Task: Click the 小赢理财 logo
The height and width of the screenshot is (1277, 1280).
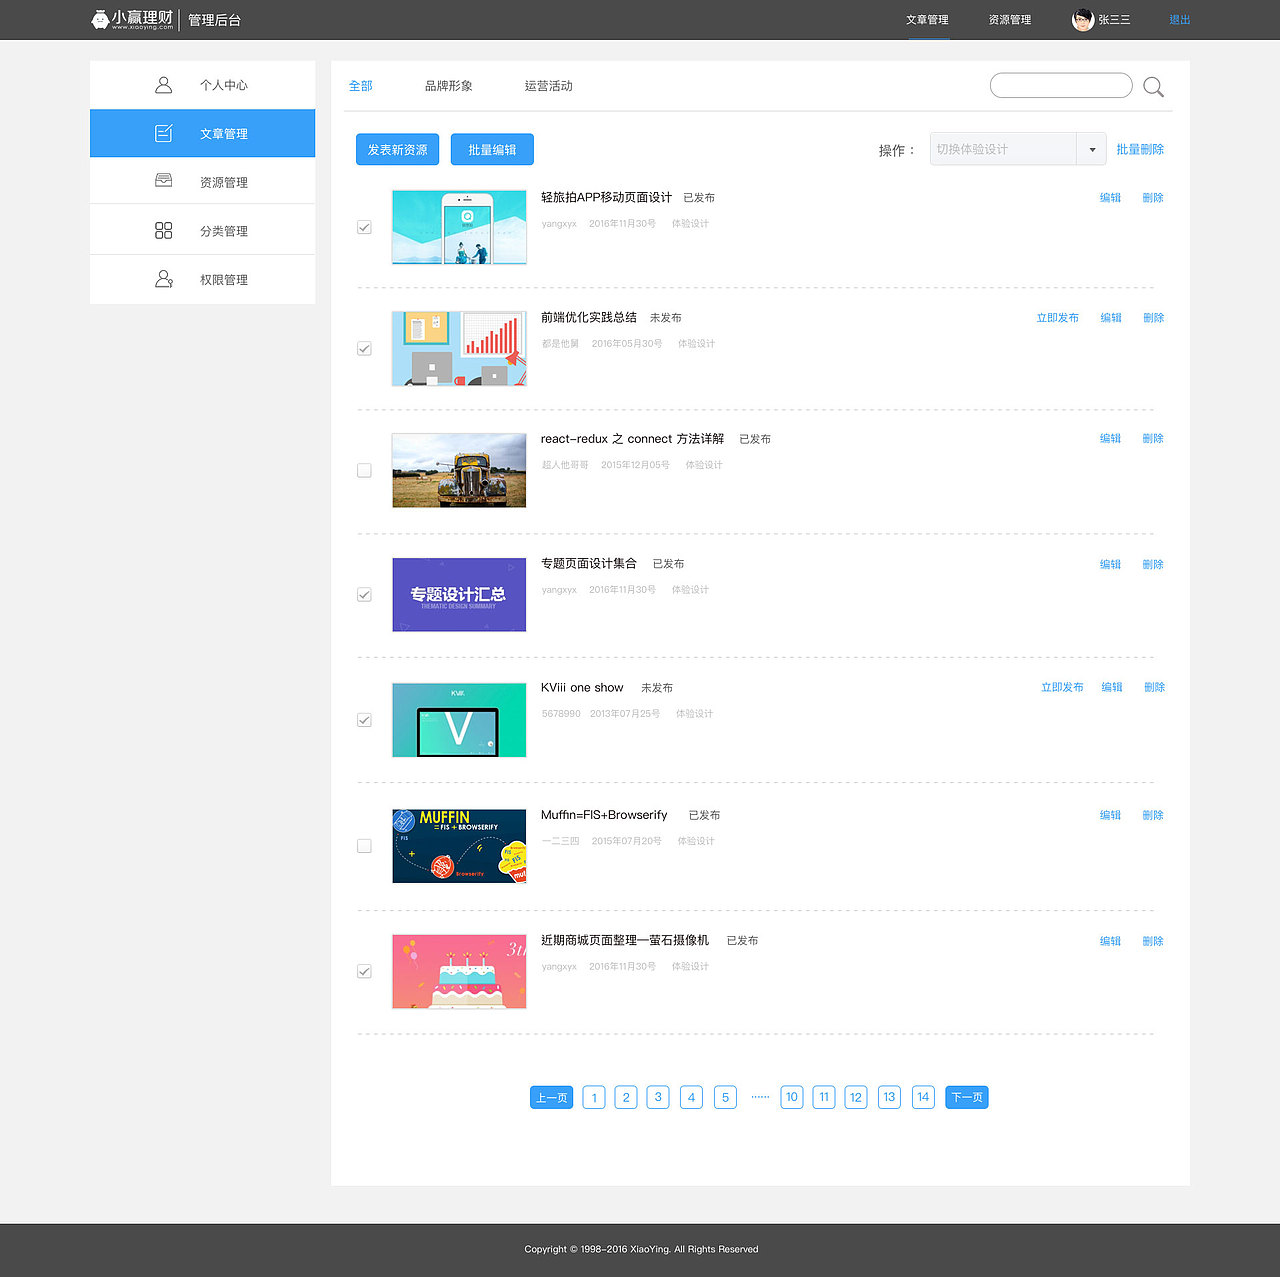Action: 132,19
